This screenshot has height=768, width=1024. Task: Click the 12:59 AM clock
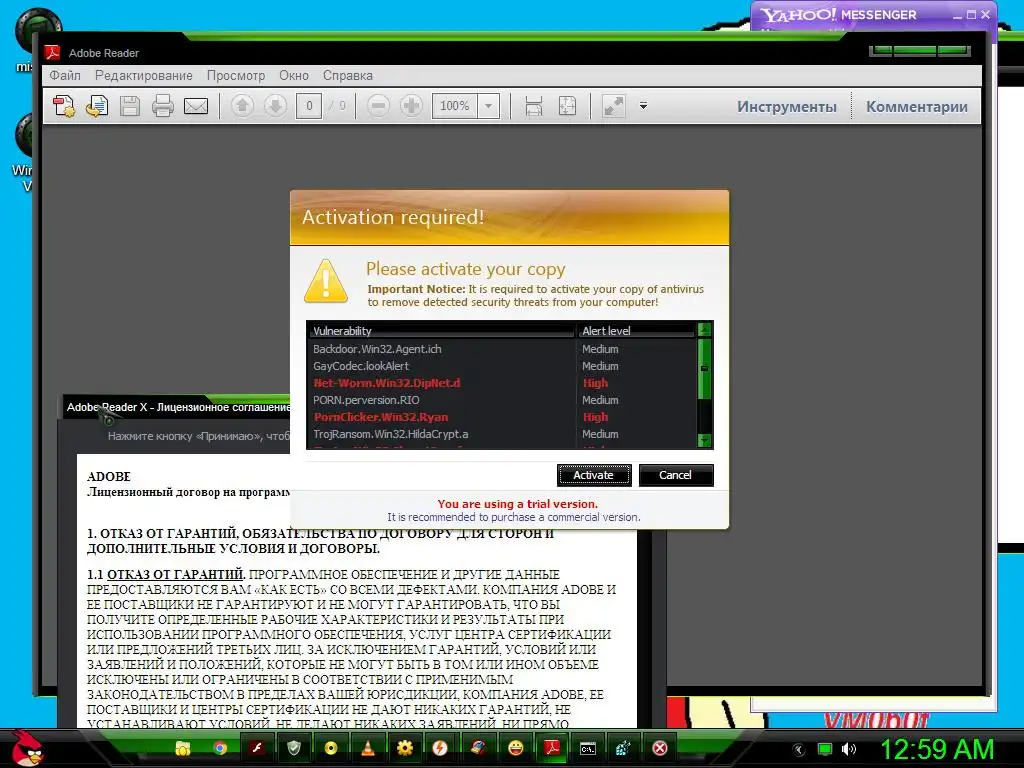coord(937,749)
